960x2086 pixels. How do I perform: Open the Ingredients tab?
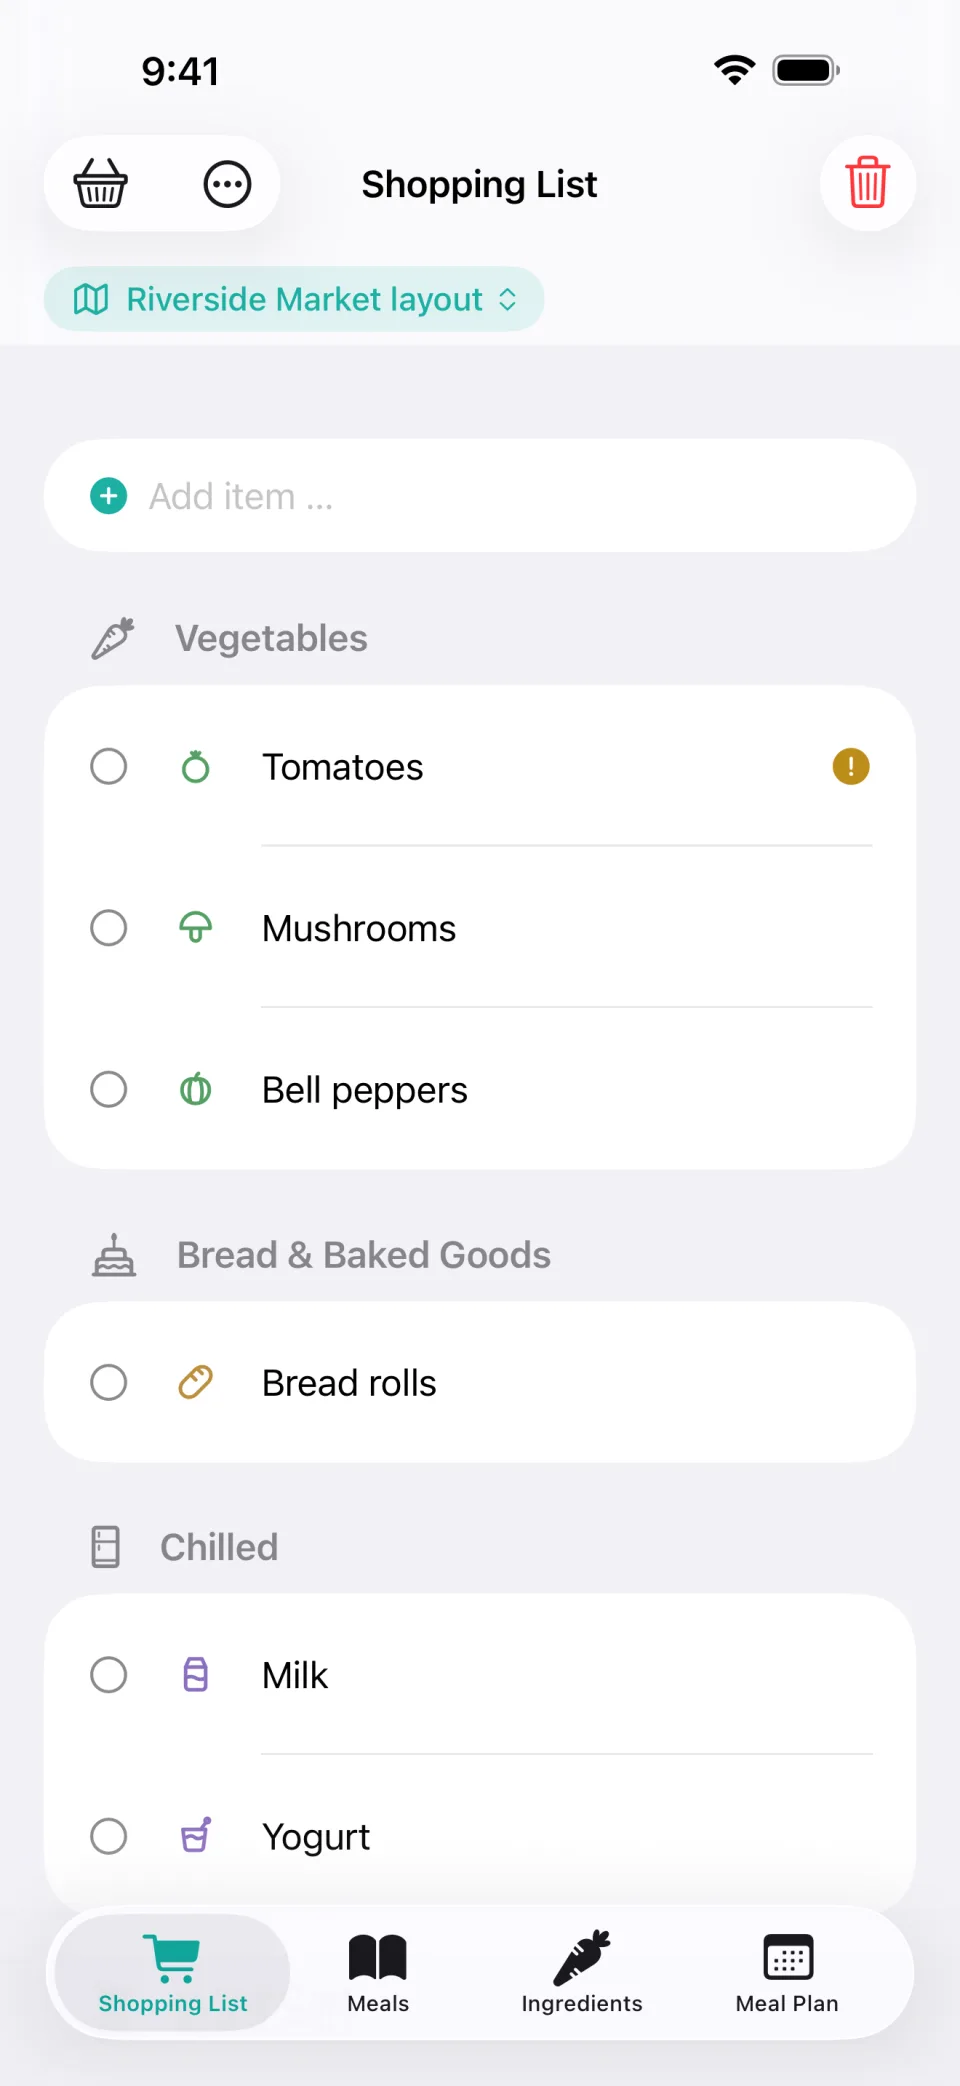582,1973
